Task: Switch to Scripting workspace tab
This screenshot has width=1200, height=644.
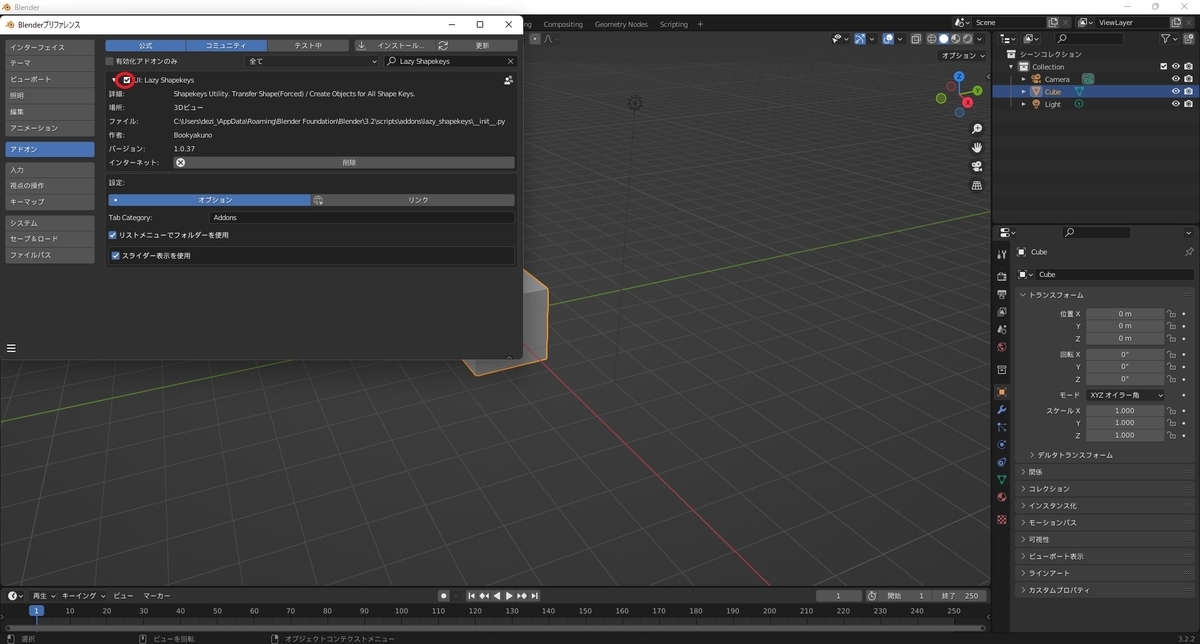Action: coord(673,24)
